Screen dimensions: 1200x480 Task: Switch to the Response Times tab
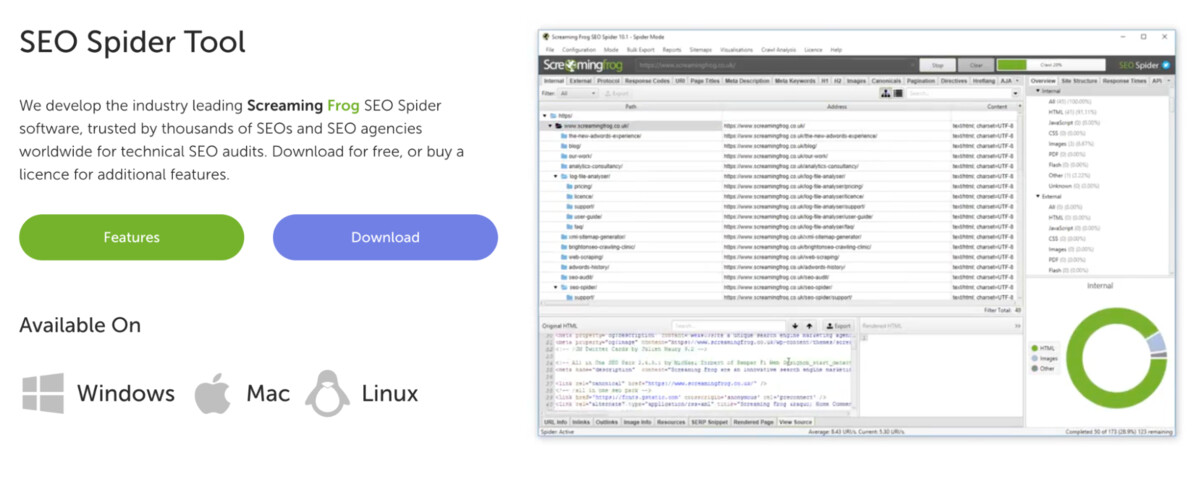click(x=1125, y=81)
